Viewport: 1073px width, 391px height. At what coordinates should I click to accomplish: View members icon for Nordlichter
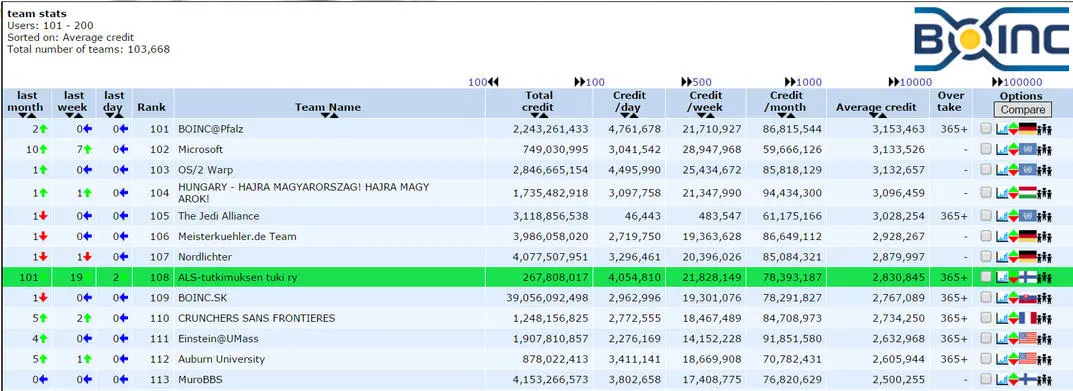click(1044, 257)
